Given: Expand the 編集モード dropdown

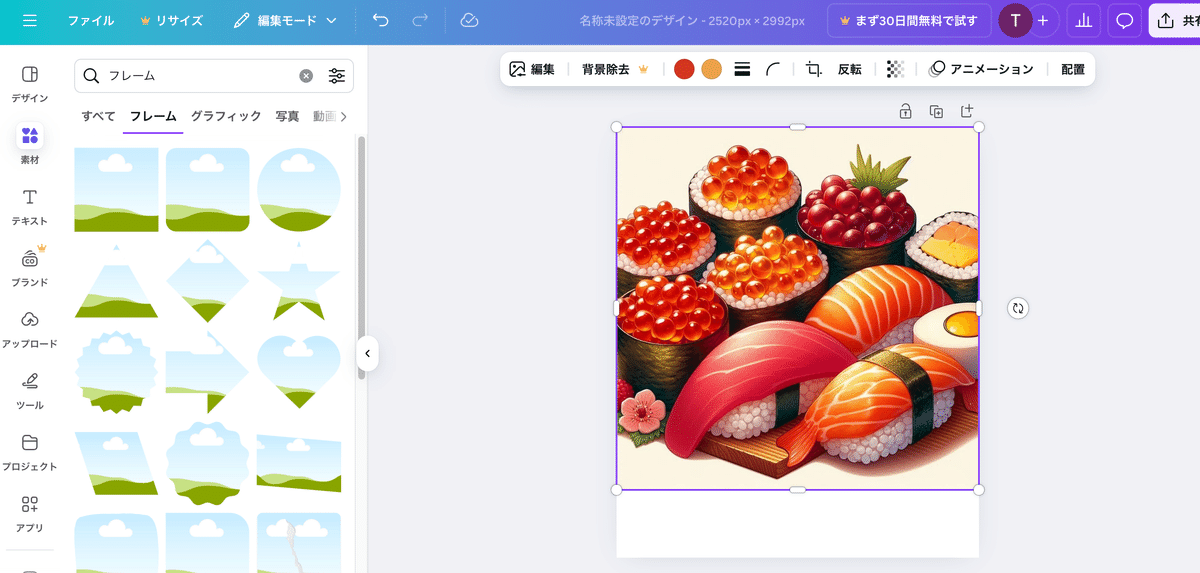Looking at the screenshot, I should pyautogui.click(x=285, y=20).
